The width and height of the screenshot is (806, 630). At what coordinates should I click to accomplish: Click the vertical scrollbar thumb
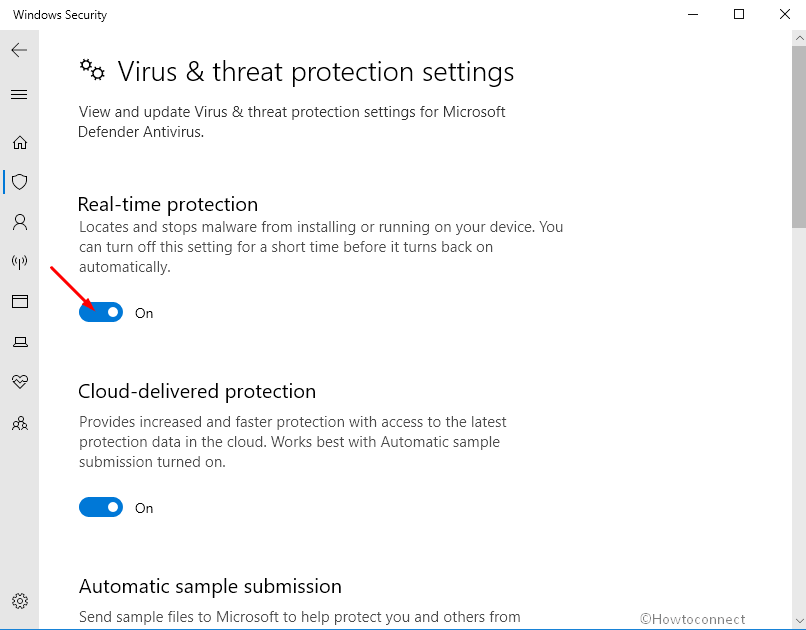tap(799, 136)
